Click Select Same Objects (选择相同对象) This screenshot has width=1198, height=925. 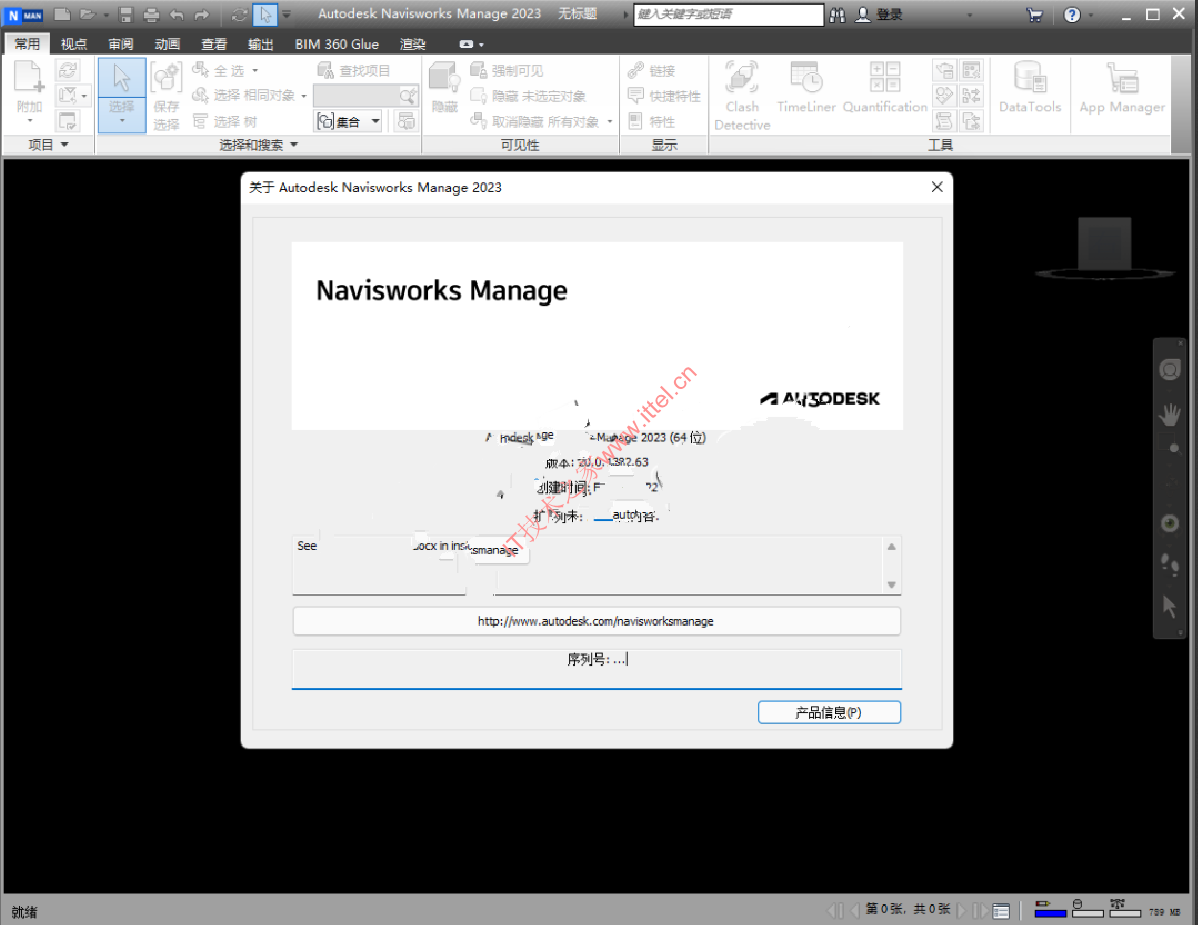[244, 95]
